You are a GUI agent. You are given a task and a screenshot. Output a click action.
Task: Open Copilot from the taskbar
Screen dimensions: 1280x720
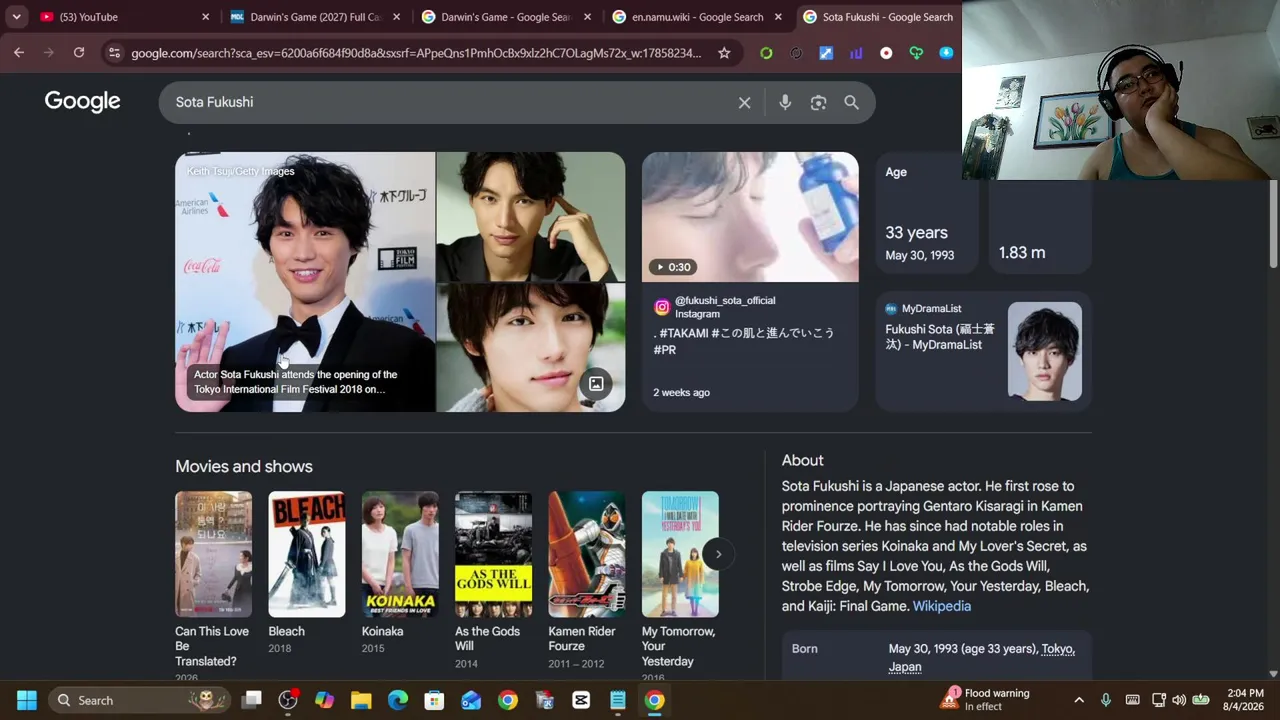324,700
